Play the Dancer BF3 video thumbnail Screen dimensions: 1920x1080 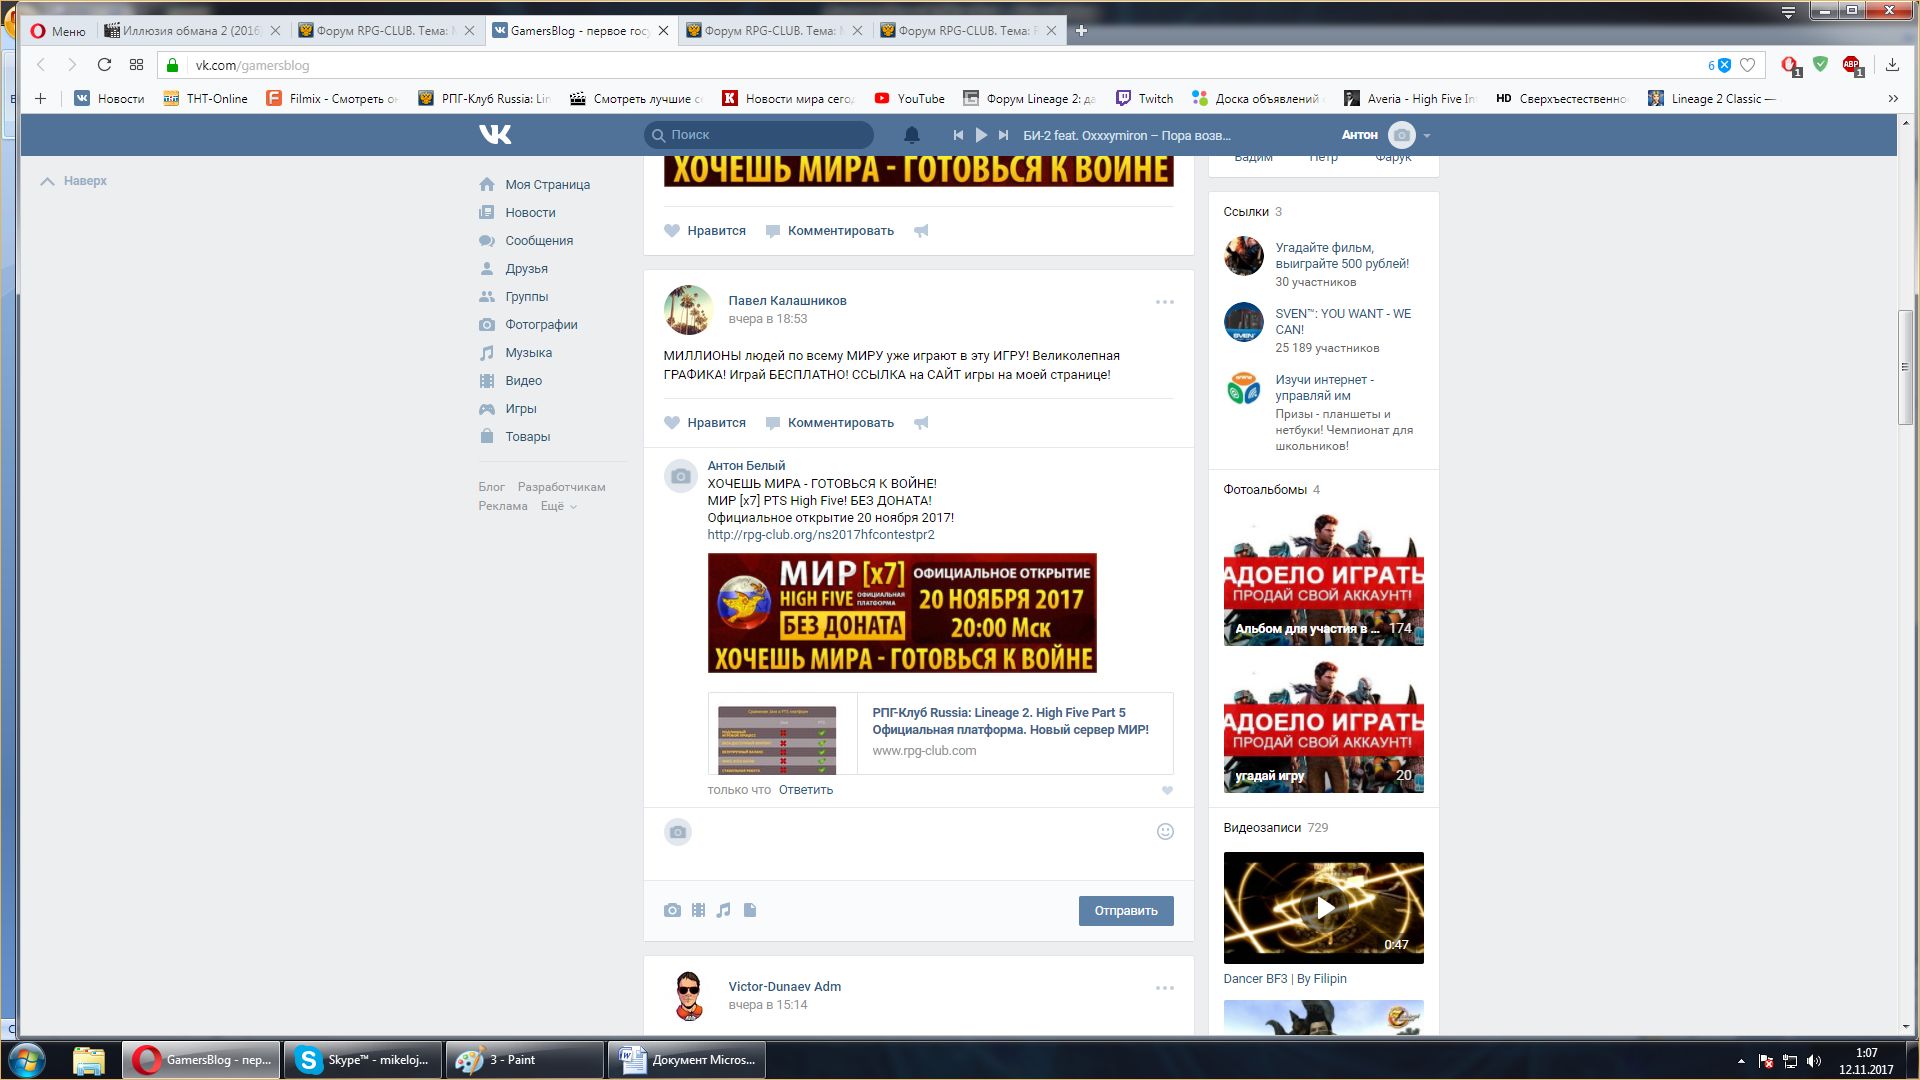[1323, 907]
